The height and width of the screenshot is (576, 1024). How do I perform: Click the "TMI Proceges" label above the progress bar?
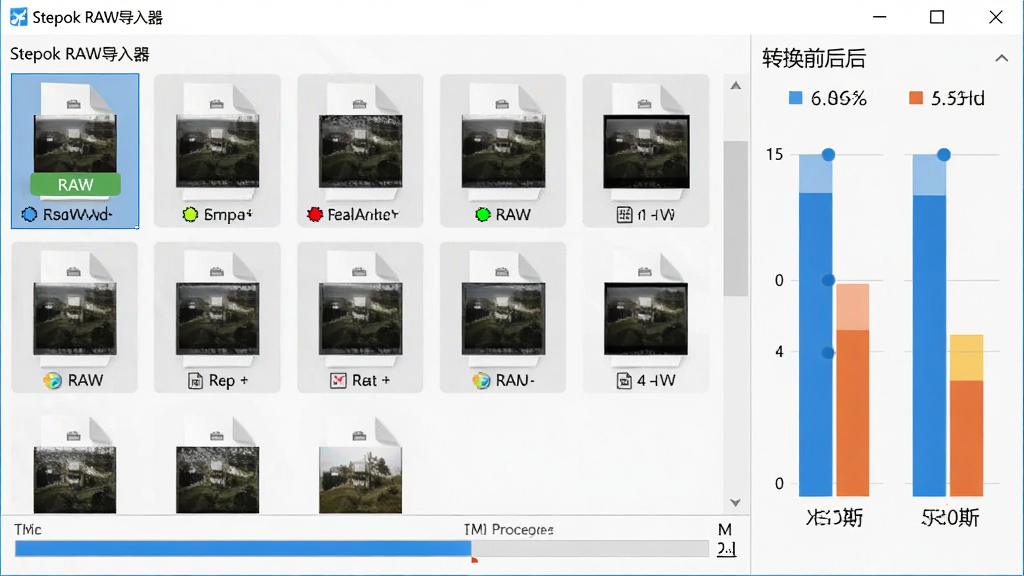508,530
